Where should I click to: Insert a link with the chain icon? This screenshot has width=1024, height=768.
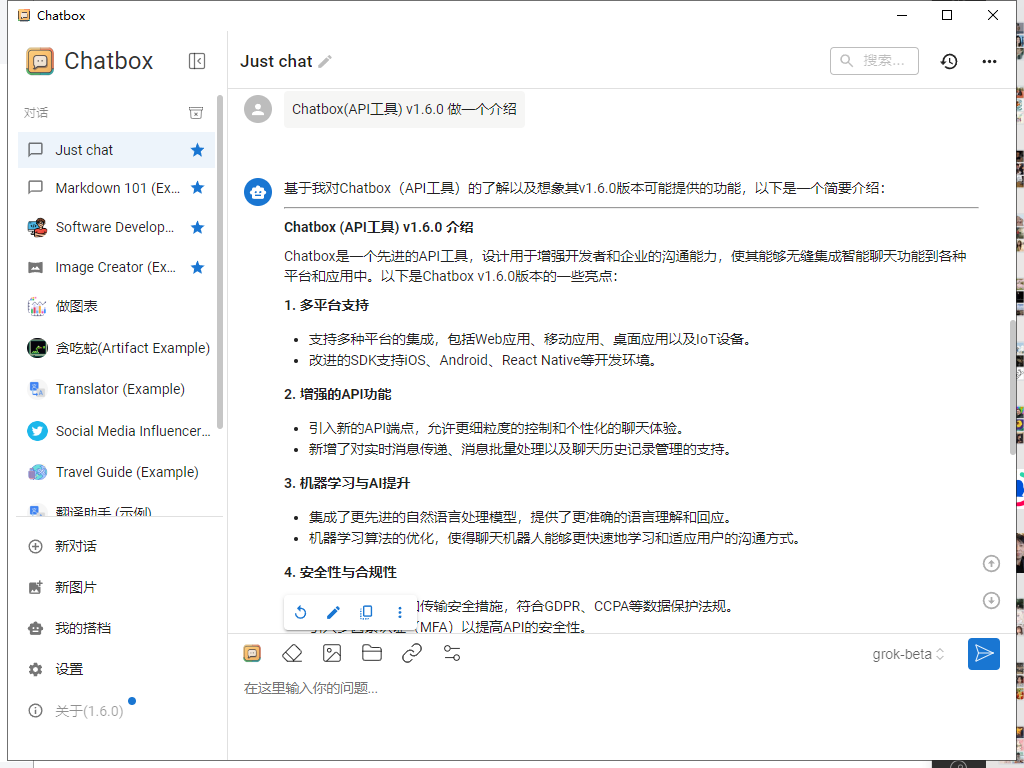click(412, 653)
